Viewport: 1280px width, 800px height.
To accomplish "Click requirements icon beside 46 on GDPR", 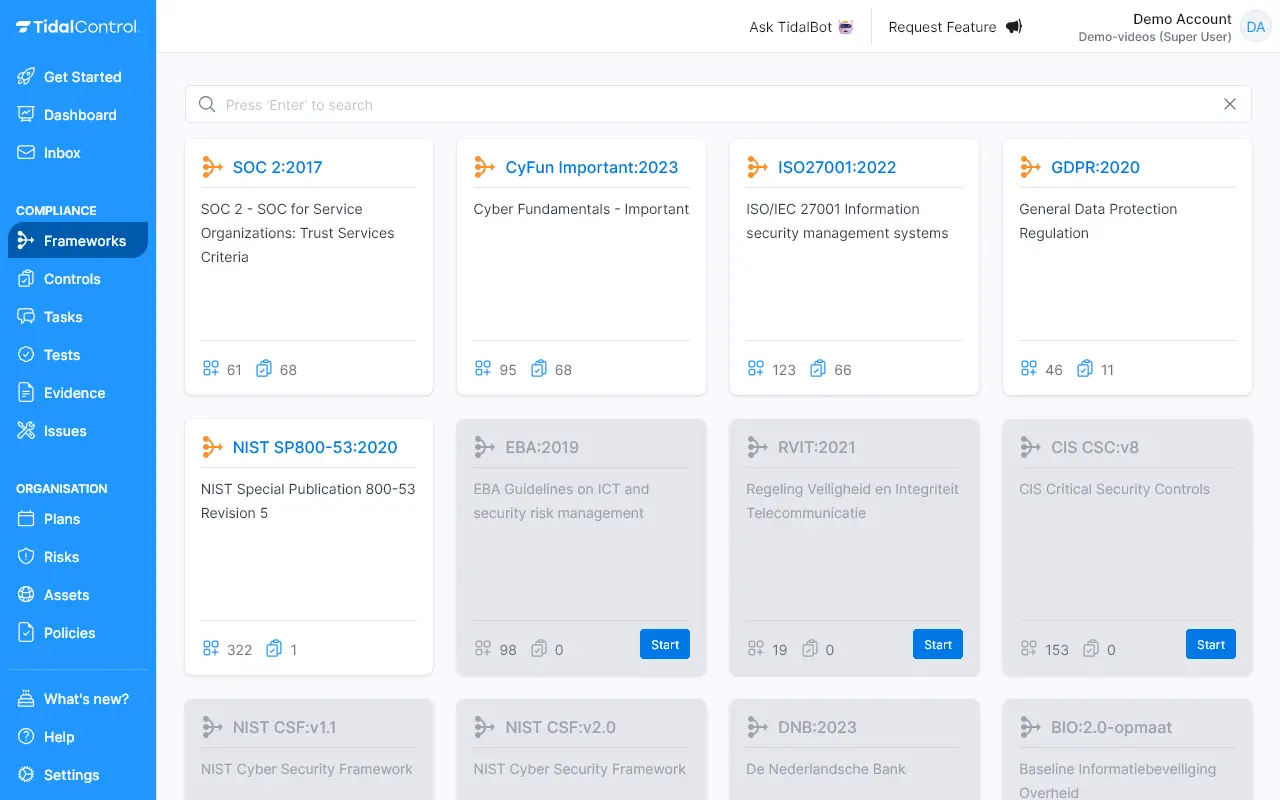I will pyautogui.click(x=1029, y=369).
